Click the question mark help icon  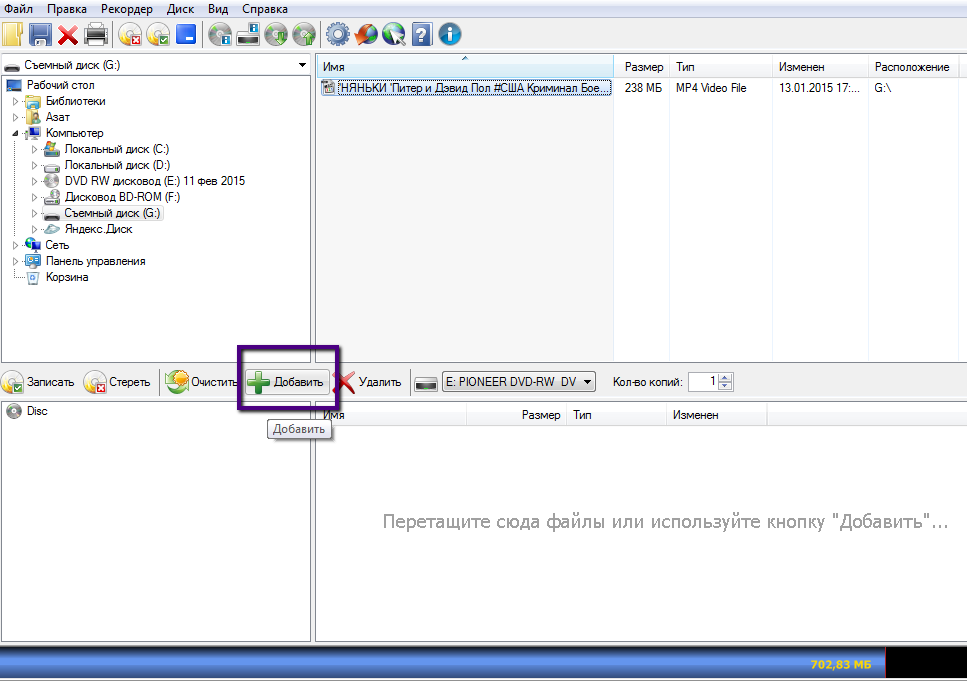tap(422, 35)
